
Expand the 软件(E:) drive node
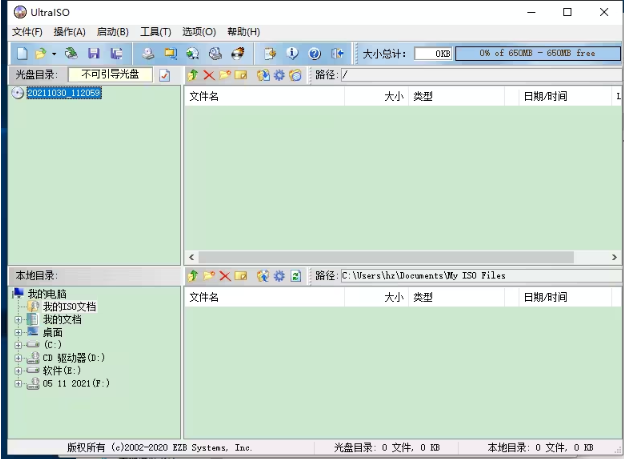tap(18, 371)
